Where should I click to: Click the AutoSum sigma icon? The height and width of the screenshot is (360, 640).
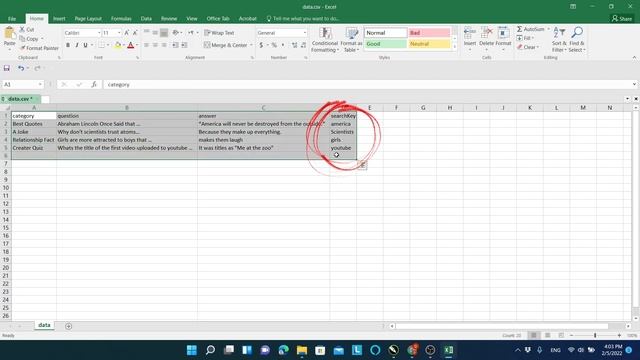point(520,29)
